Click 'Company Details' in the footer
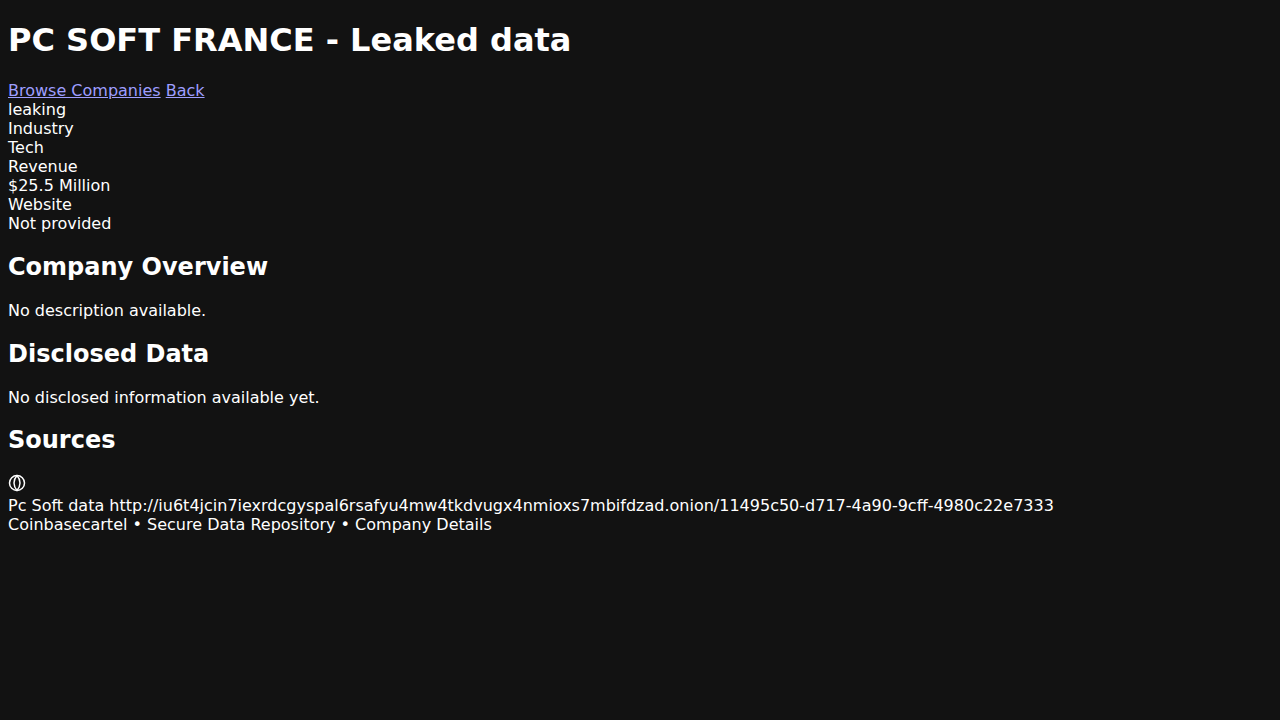The height and width of the screenshot is (720, 1280). [x=423, y=524]
